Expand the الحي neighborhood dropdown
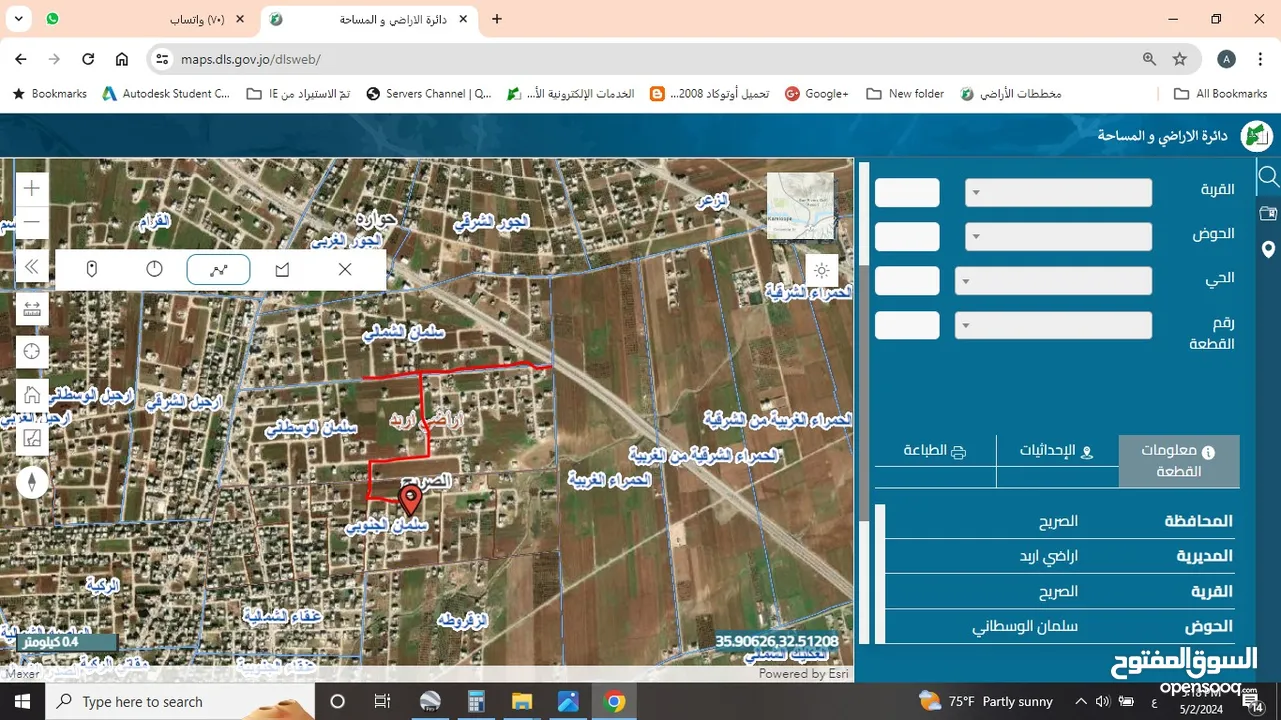Image resolution: width=1281 pixels, height=720 pixels. pos(1053,281)
